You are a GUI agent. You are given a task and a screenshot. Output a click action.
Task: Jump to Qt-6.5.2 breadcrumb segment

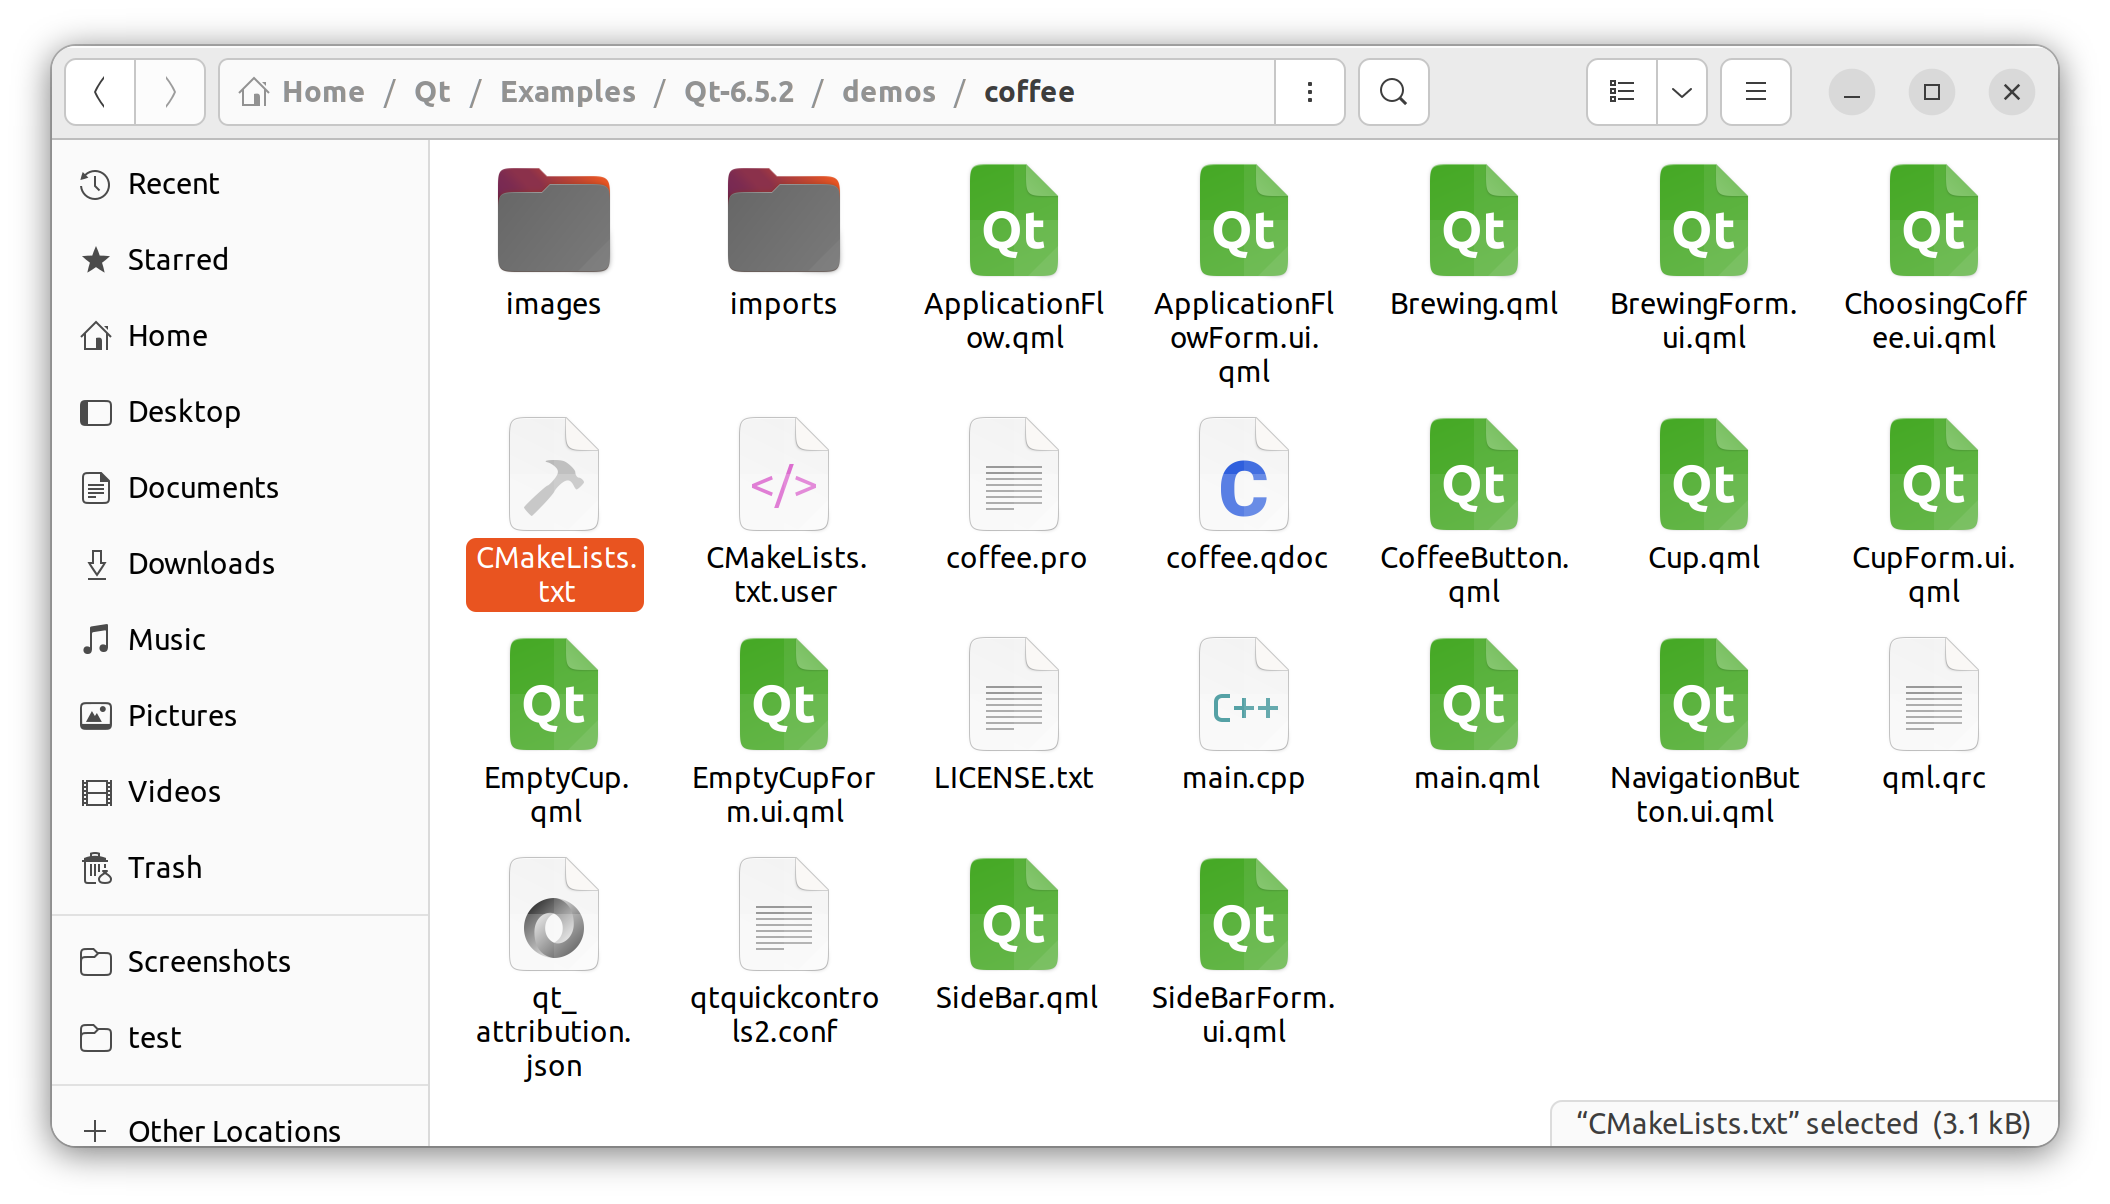click(738, 92)
